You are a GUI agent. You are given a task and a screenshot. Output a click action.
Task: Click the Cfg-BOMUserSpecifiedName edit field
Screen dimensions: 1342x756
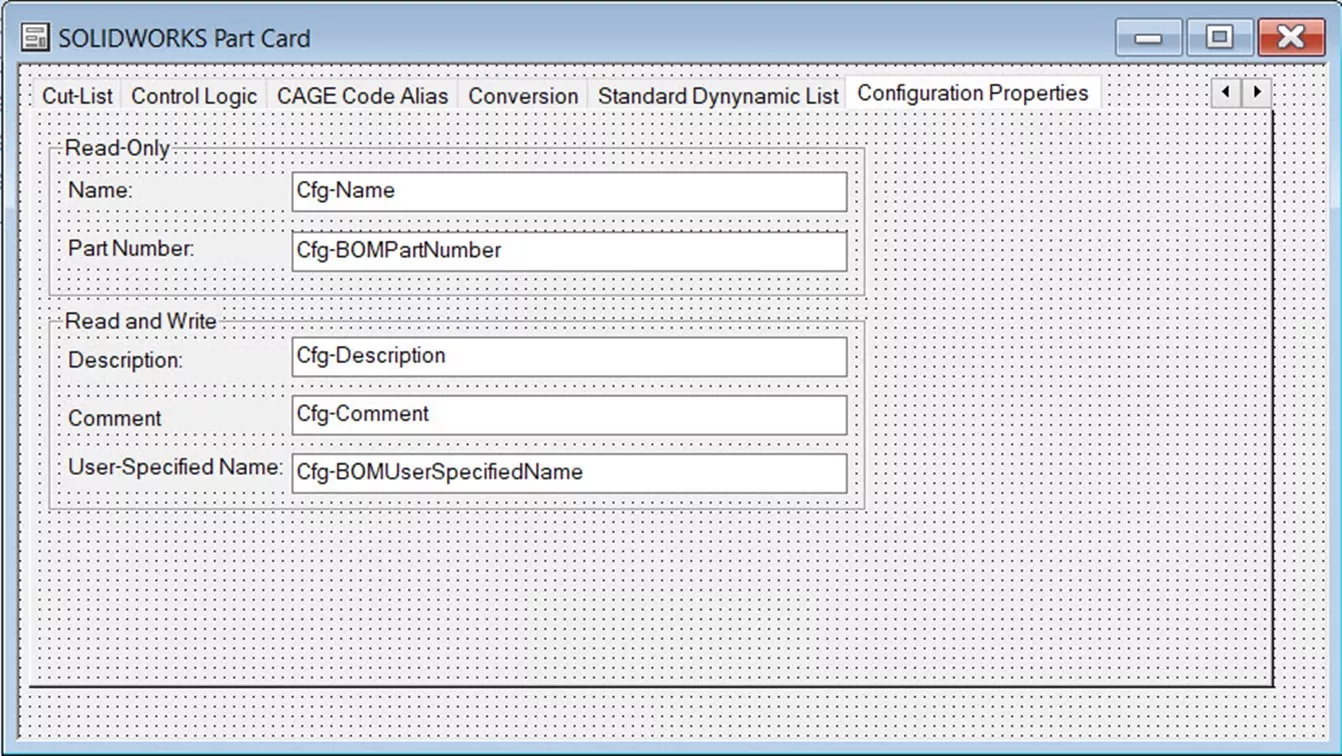569,473
